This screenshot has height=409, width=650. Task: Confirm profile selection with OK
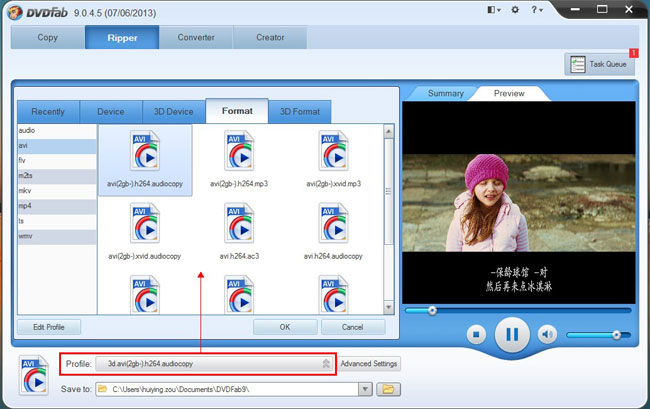click(x=285, y=327)
